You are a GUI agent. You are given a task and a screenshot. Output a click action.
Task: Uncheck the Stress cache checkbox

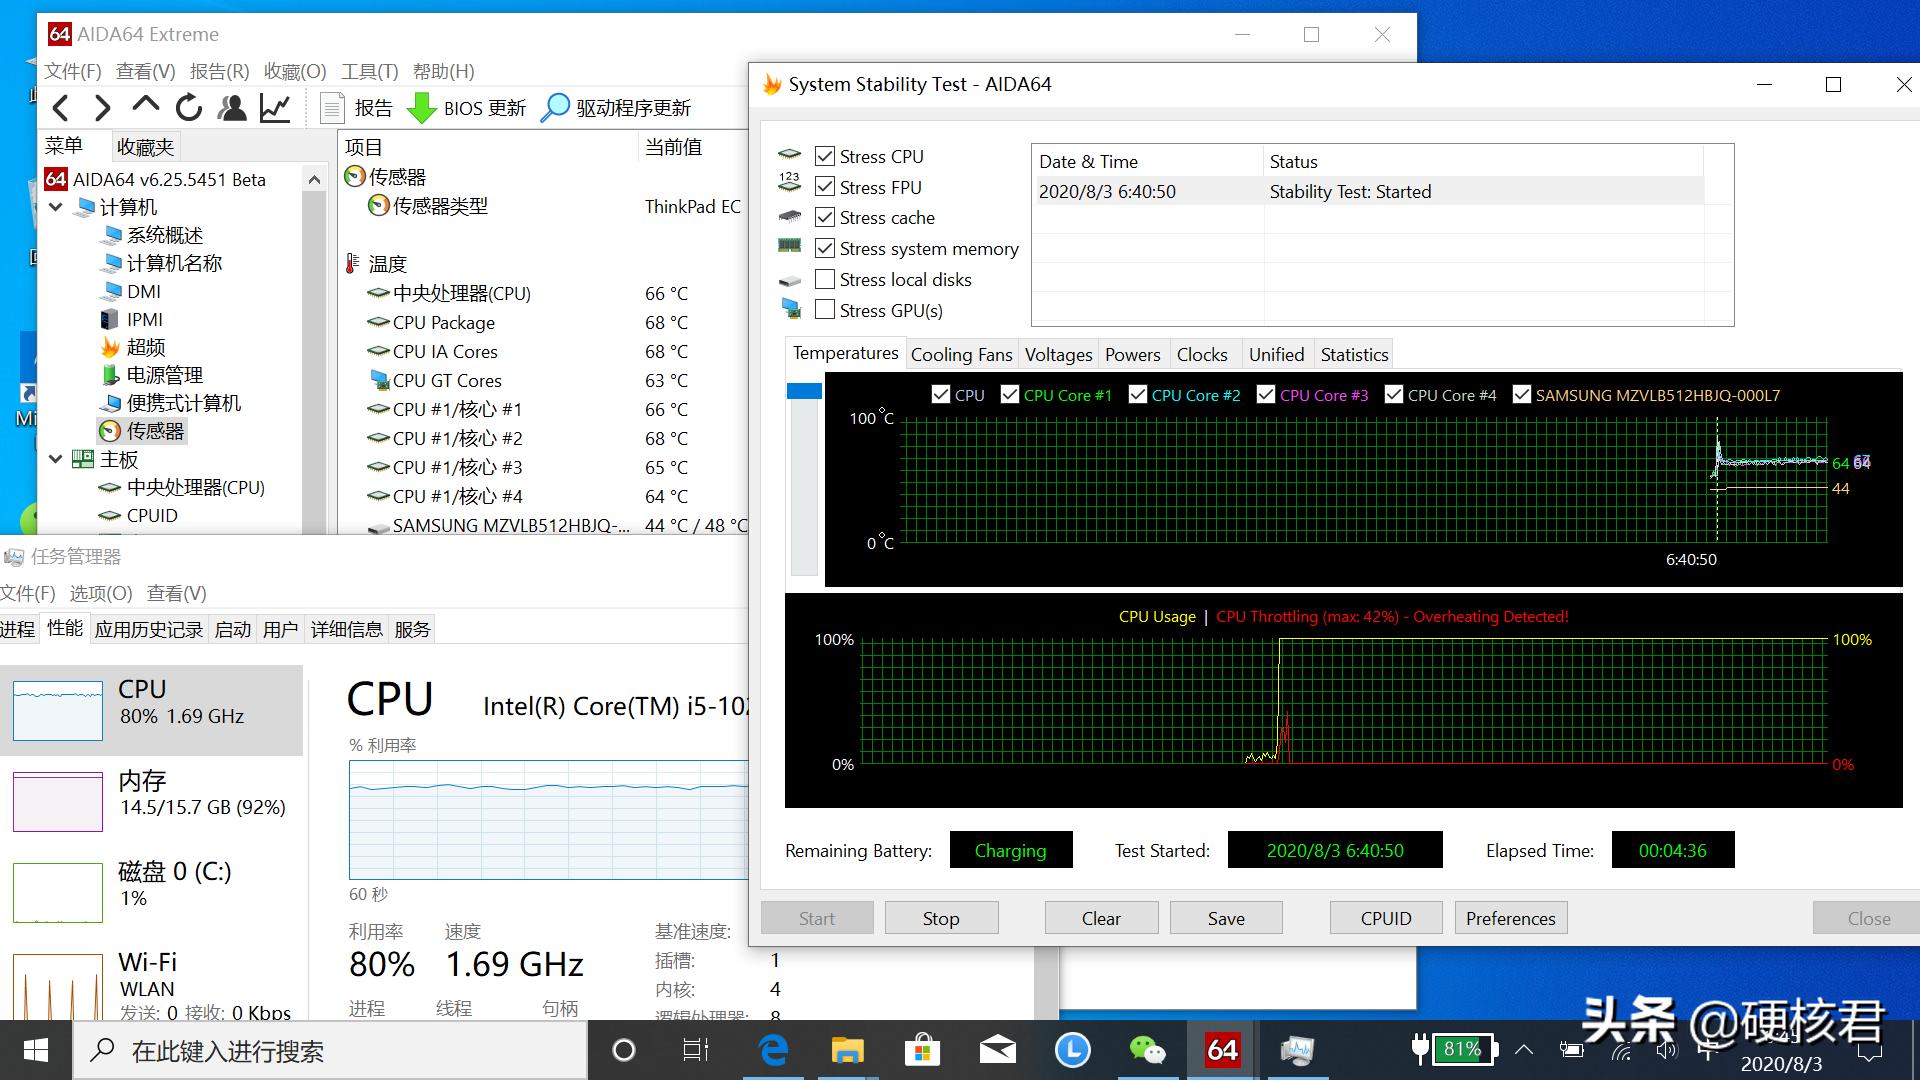pos(825,217)
